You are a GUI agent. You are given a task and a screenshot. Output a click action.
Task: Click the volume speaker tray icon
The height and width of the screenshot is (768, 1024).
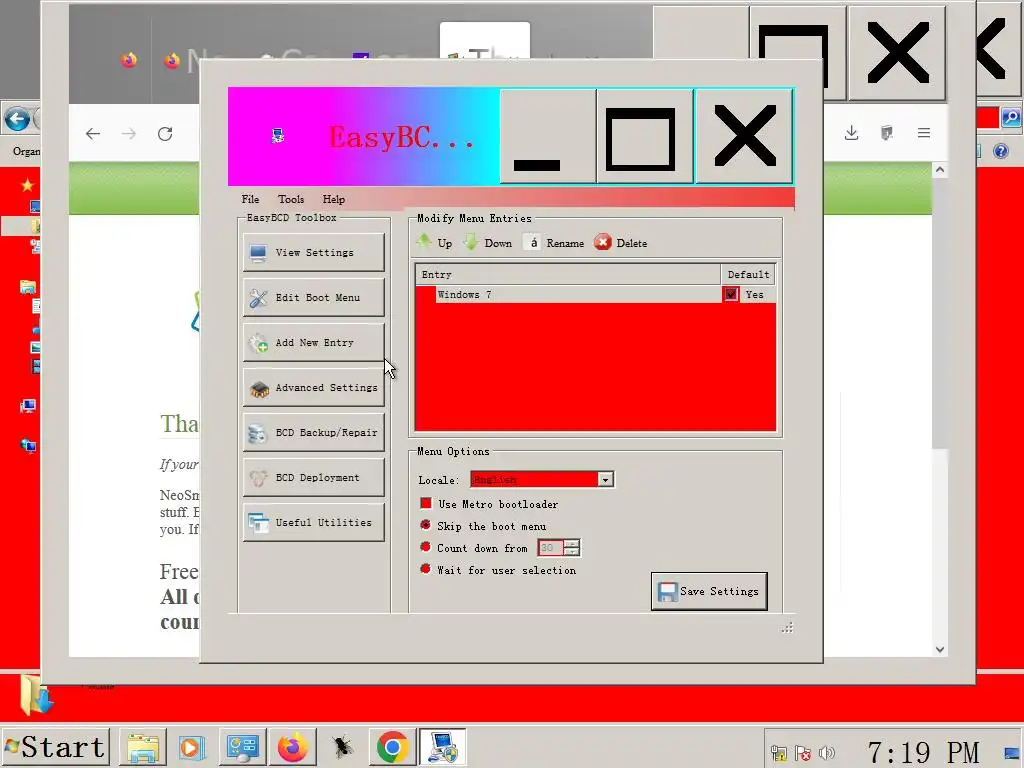tap(827, 754)
